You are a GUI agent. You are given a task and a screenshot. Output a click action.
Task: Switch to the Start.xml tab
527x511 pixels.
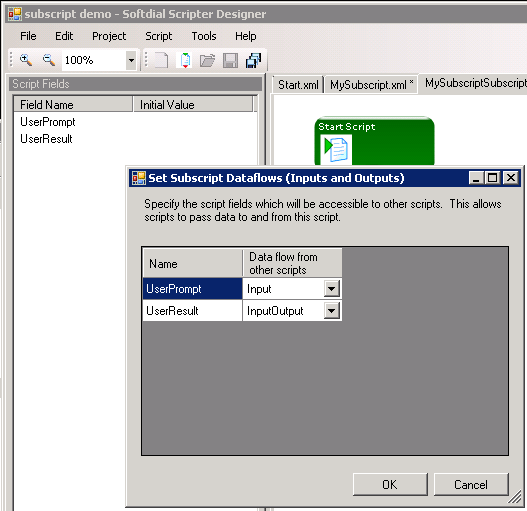298,85
